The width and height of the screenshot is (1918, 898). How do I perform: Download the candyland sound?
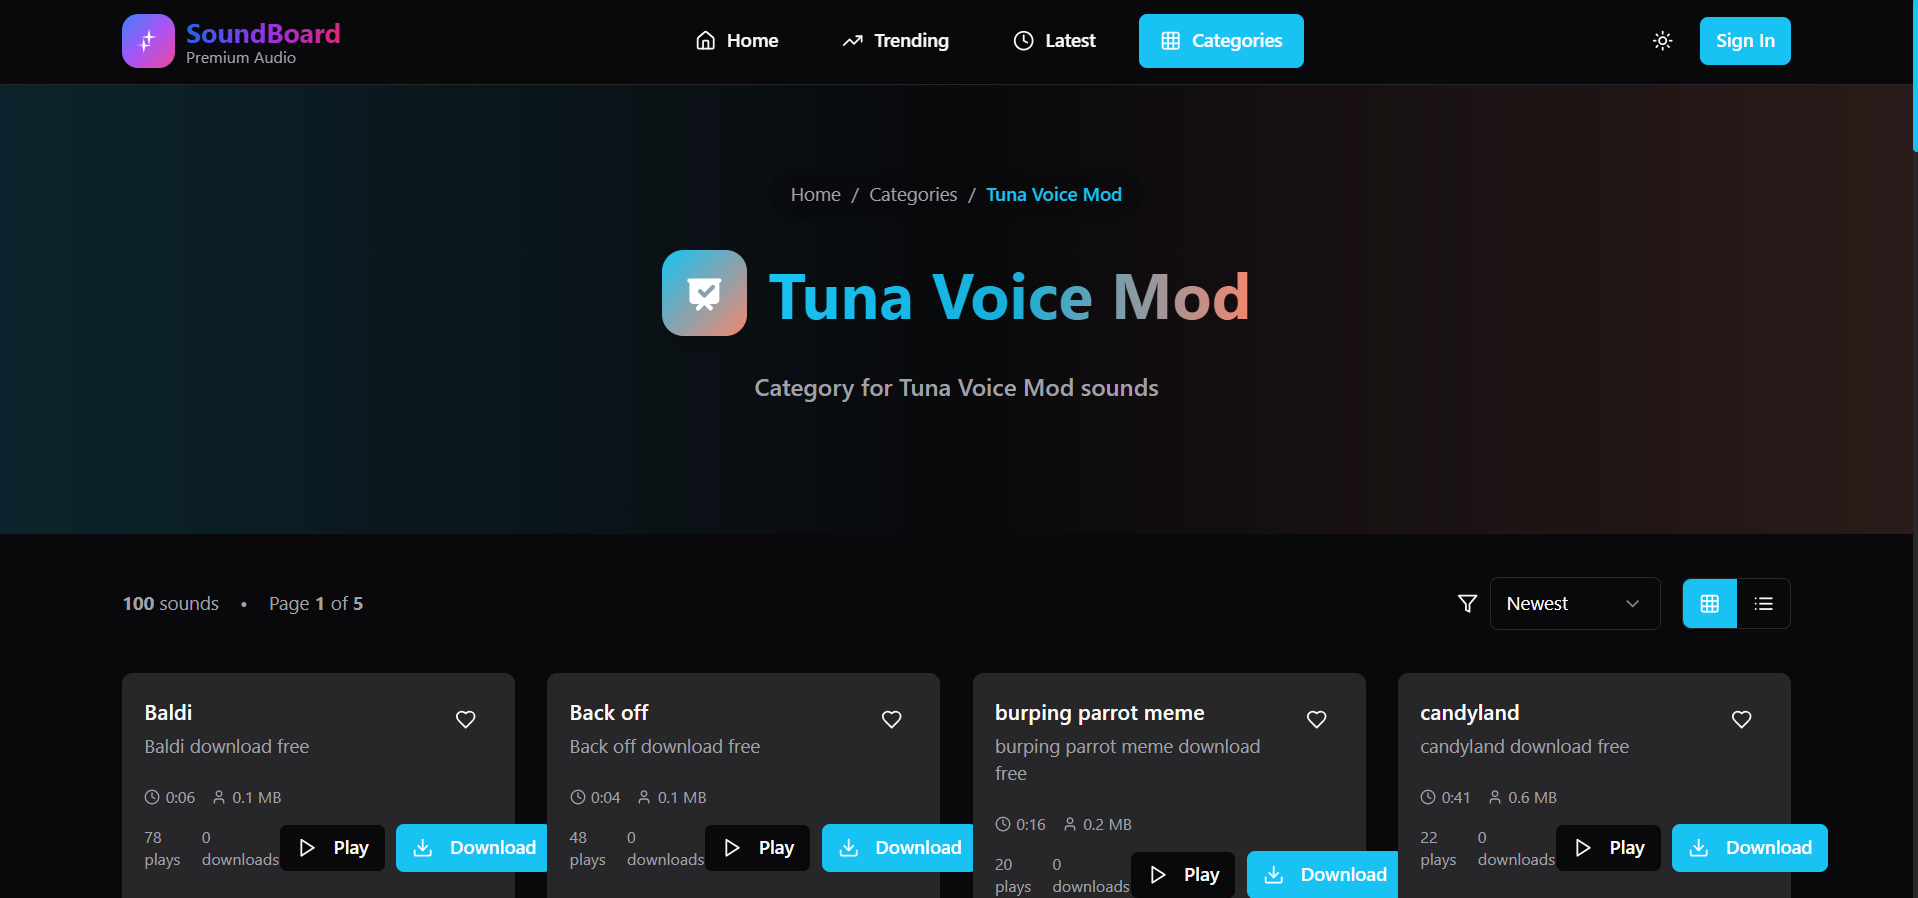point(1750,848)
